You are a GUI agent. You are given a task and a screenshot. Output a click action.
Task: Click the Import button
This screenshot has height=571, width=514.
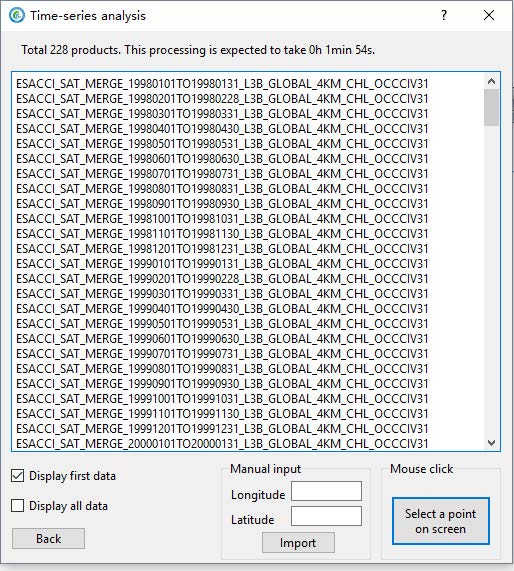click(x=298, y=543)
